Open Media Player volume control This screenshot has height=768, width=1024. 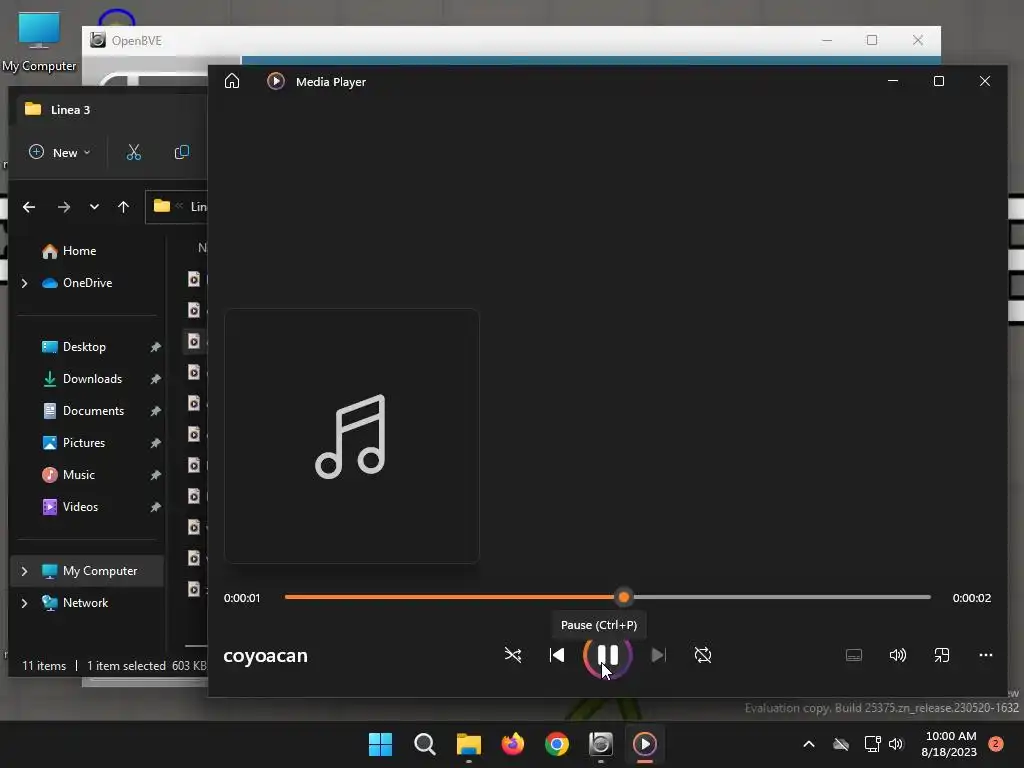(898, 655)
